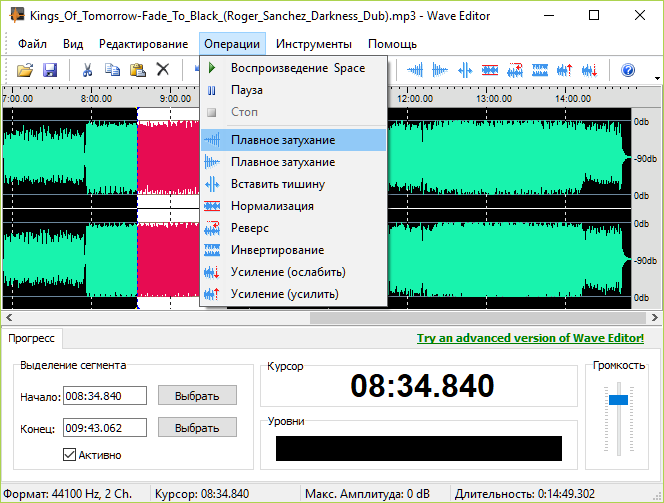
Task: Click the Paste clipboard toolbar icon
Action: click(x=138, y=70)
